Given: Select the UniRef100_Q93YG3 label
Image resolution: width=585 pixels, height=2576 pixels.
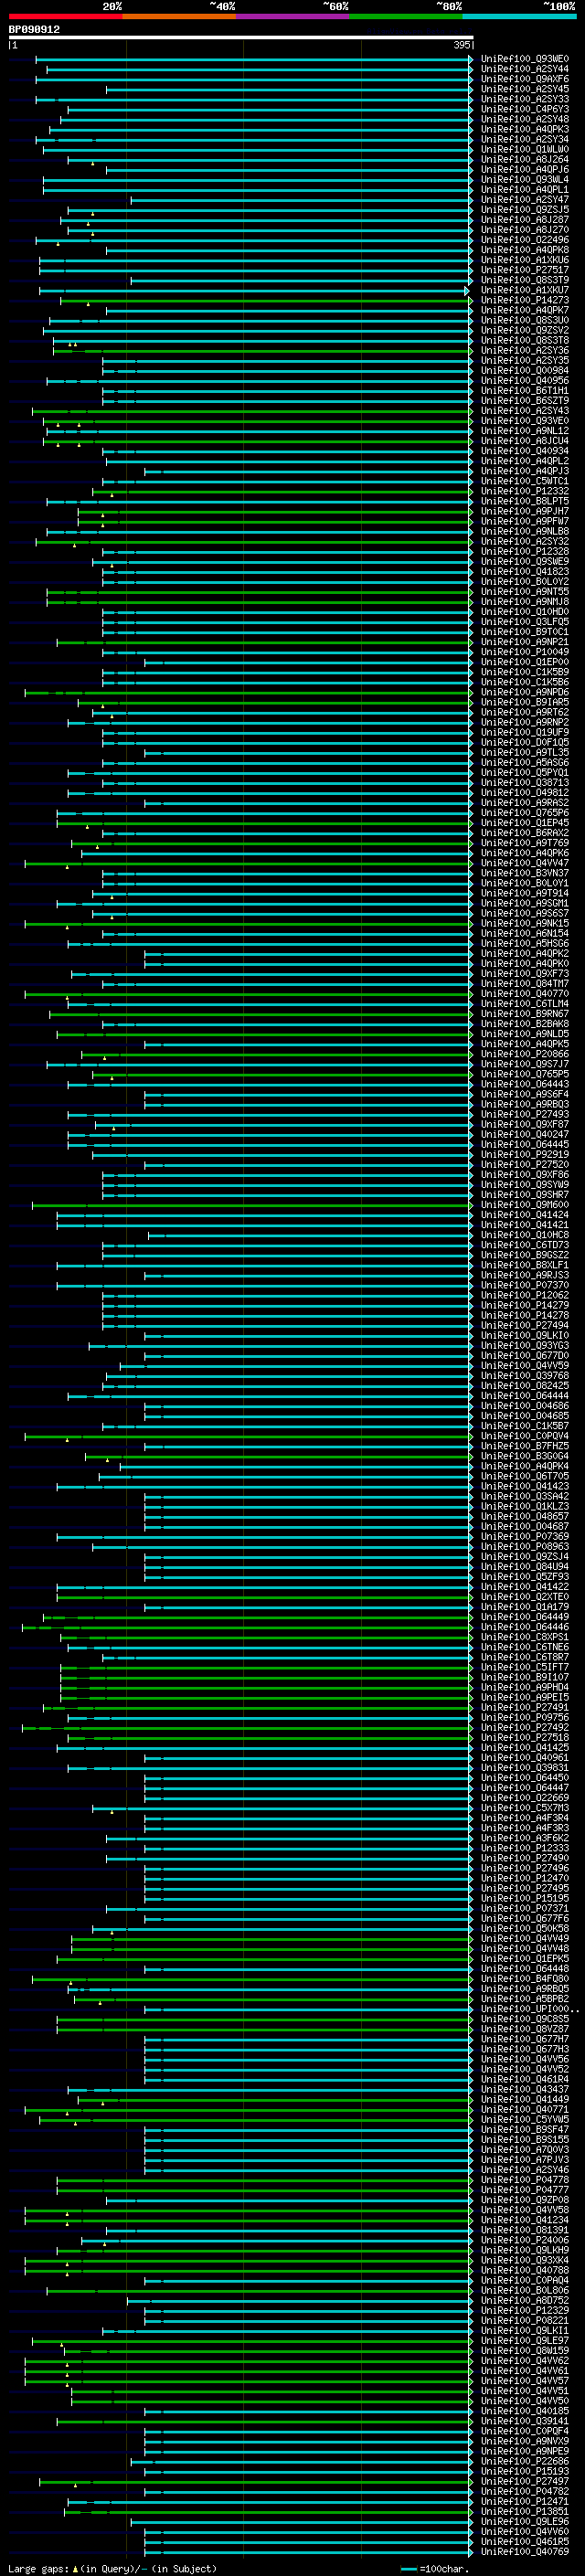Looking at the screenshot, I should pyautogui.click(x=524, y=1345).
